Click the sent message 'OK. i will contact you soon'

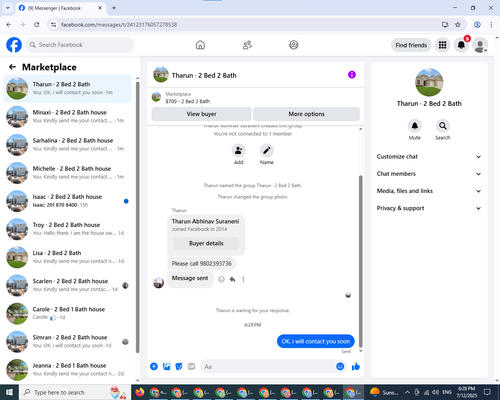[x=316, y=341]
